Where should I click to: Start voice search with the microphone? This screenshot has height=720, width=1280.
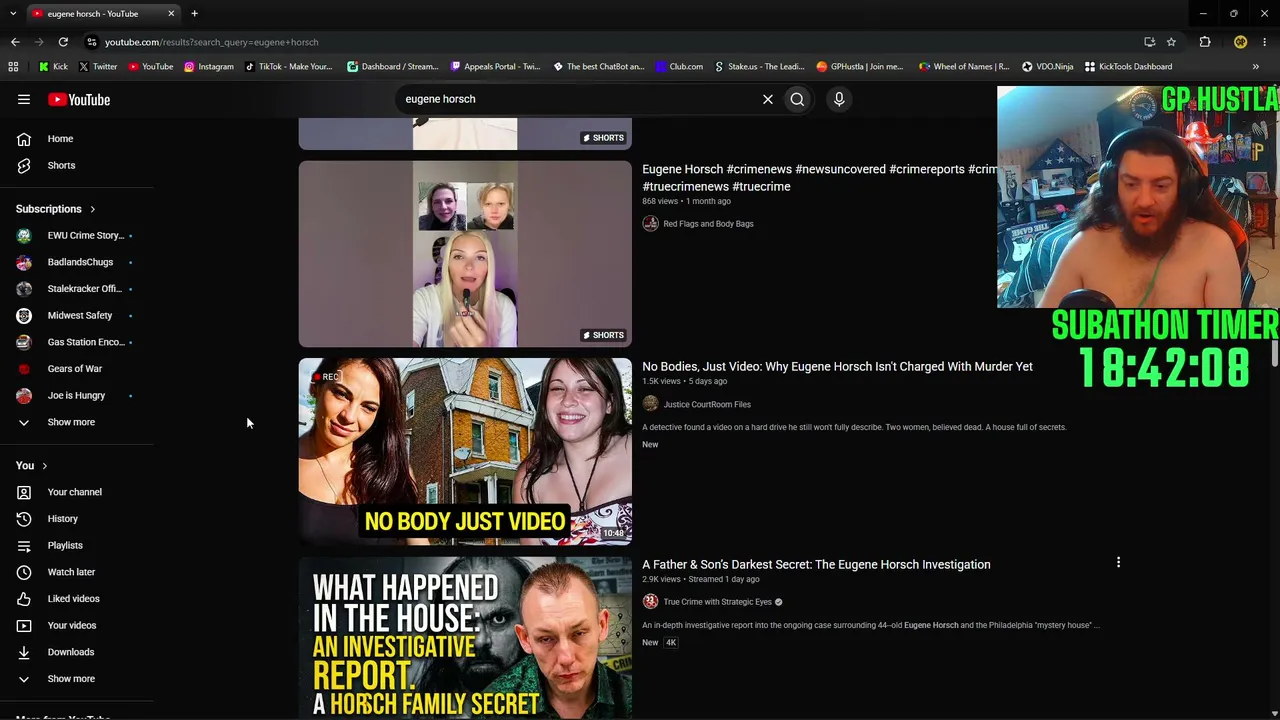coord(839,99)
